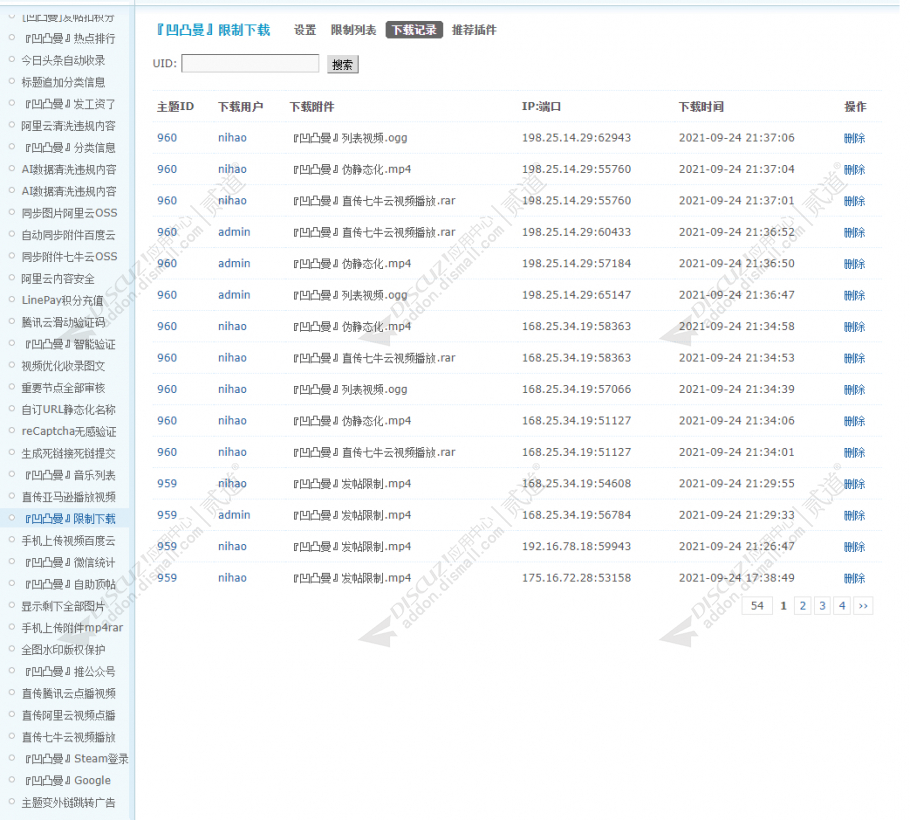Open topic 960 in 21:37:06 row
The image size is (910, 820).
[167, 138]
